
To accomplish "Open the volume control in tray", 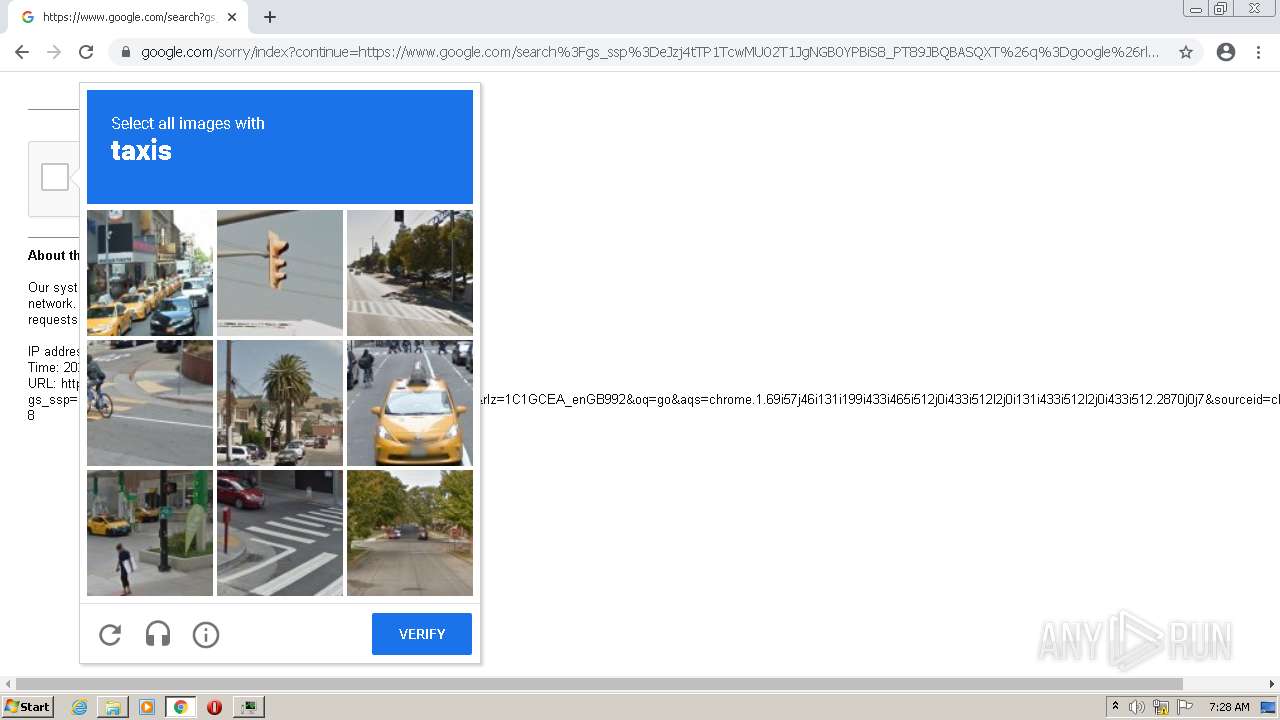I will click(1137, 707).
